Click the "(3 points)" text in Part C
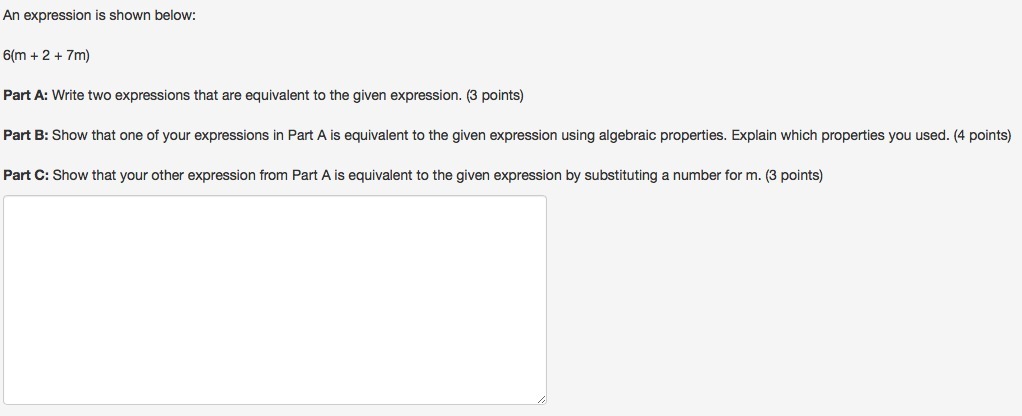This screenshot has width=1022, height=416. point(794,175)
